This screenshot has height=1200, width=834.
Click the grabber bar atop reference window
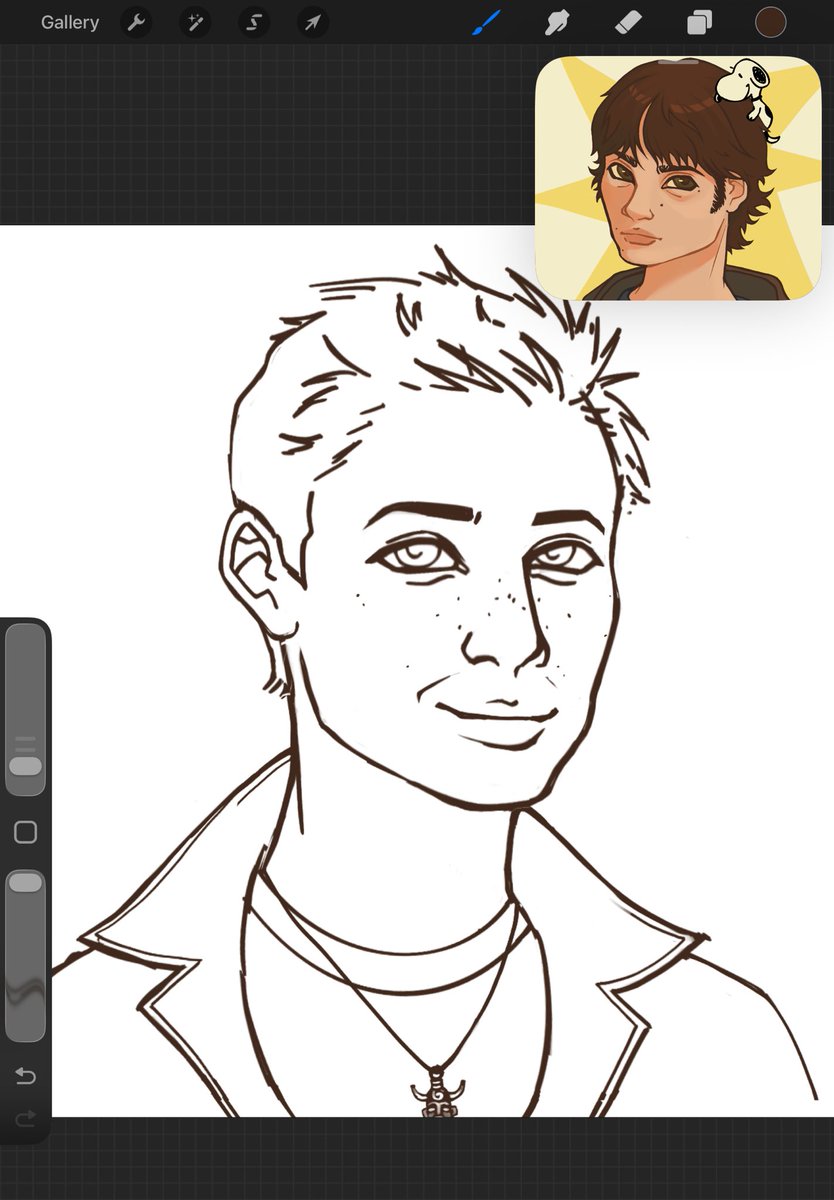[x=678, y=62]
